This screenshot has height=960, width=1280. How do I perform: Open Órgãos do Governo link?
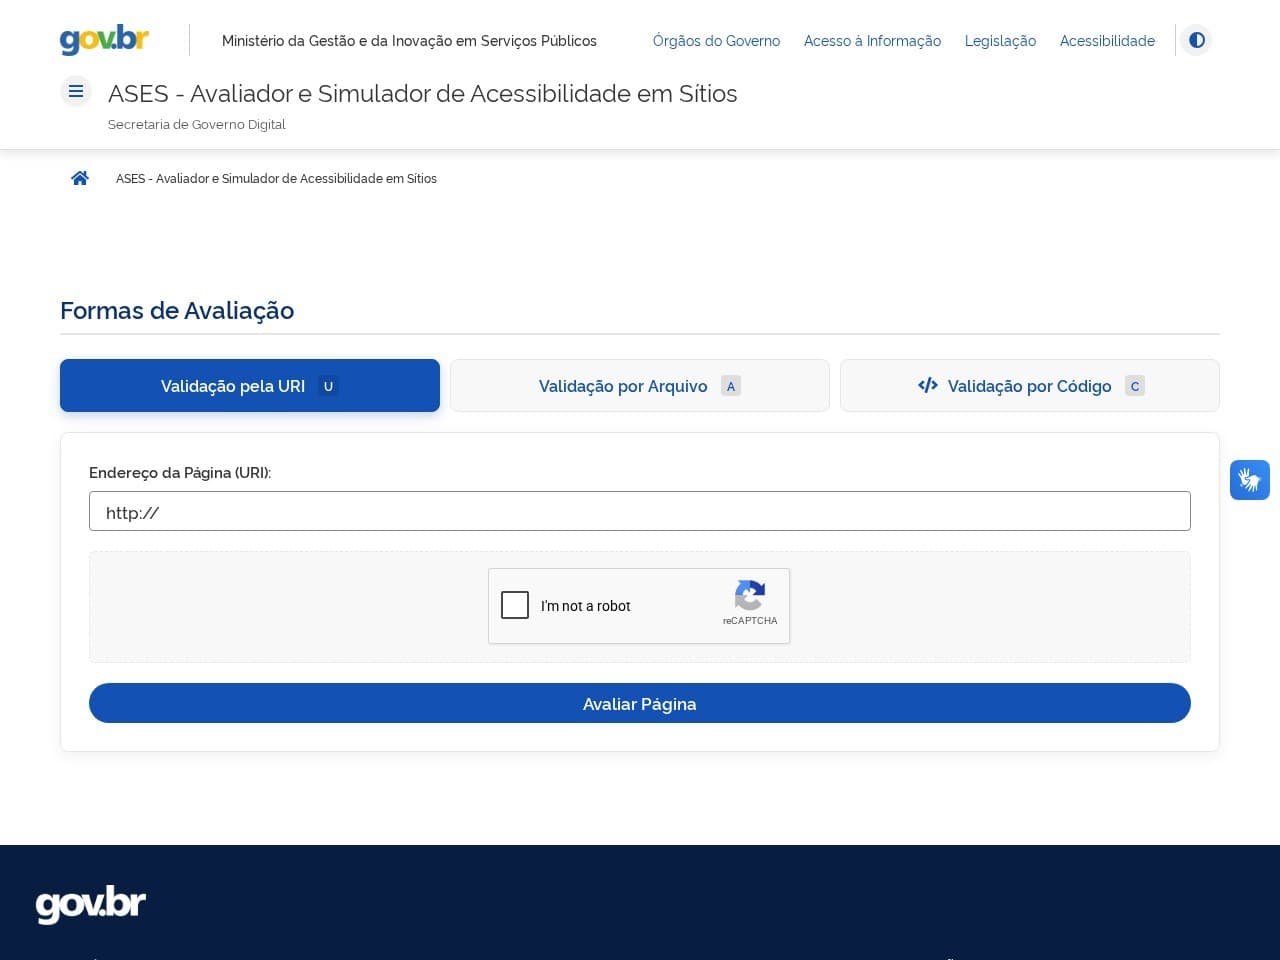pos(716,41)
